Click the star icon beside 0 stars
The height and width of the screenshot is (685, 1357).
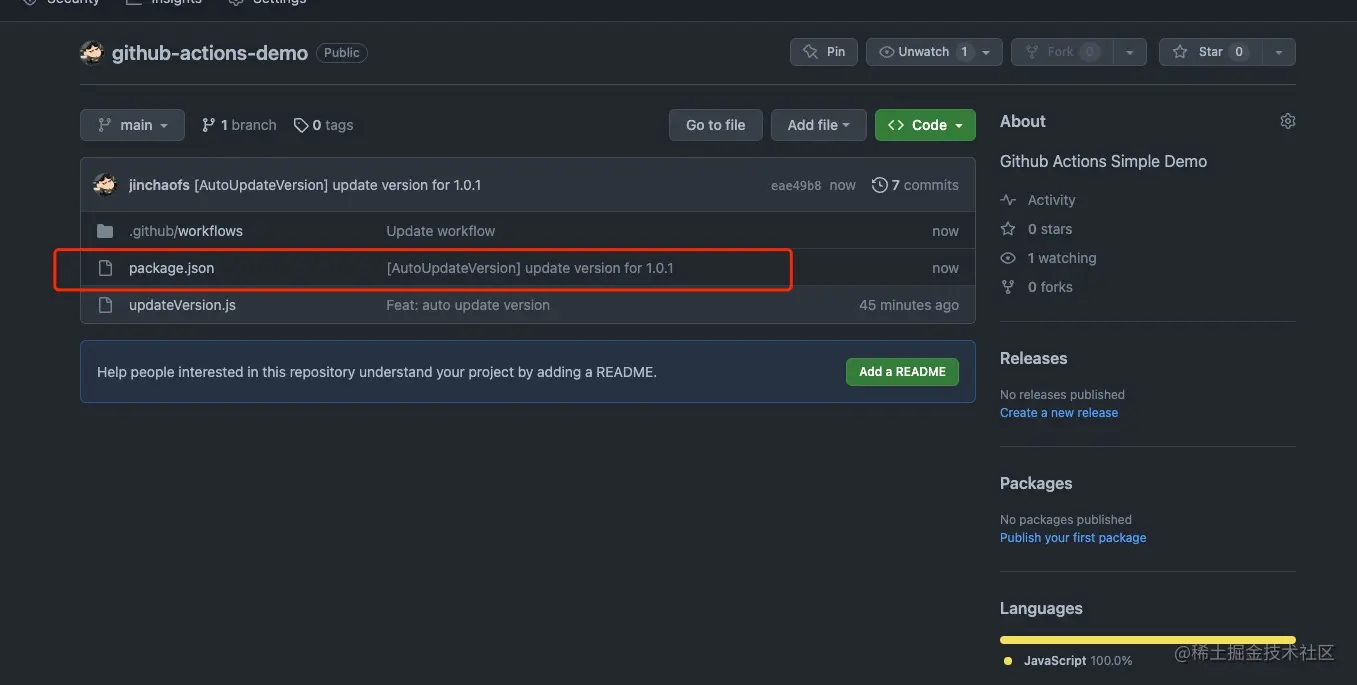coord(1008,229)
